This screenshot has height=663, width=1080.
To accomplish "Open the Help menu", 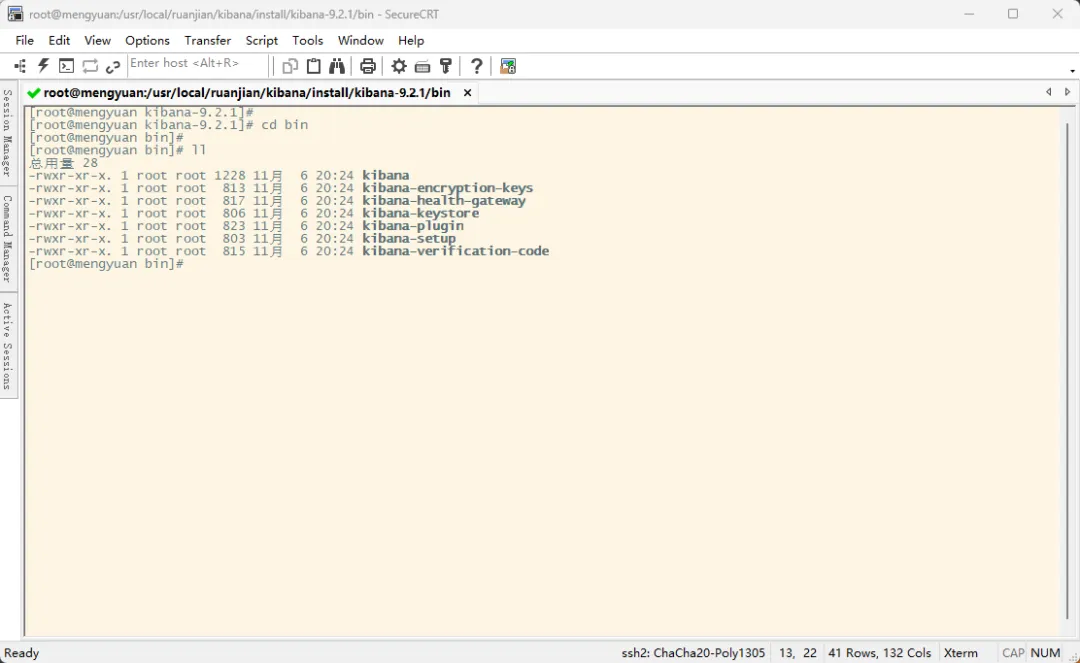I will (411, 41).
